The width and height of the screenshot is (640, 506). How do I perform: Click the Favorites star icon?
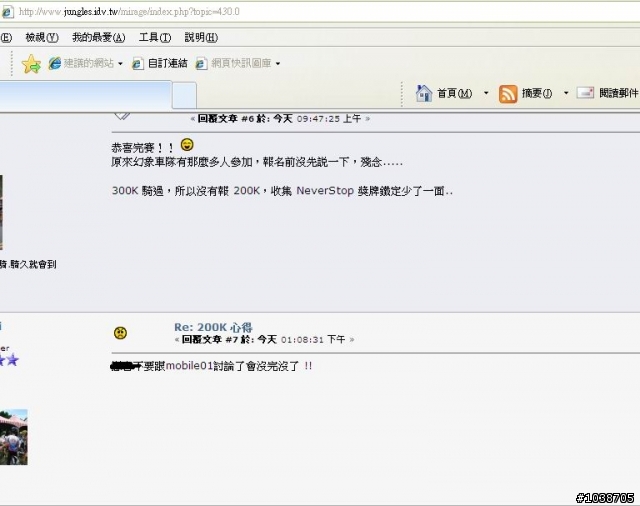point(31,64)
